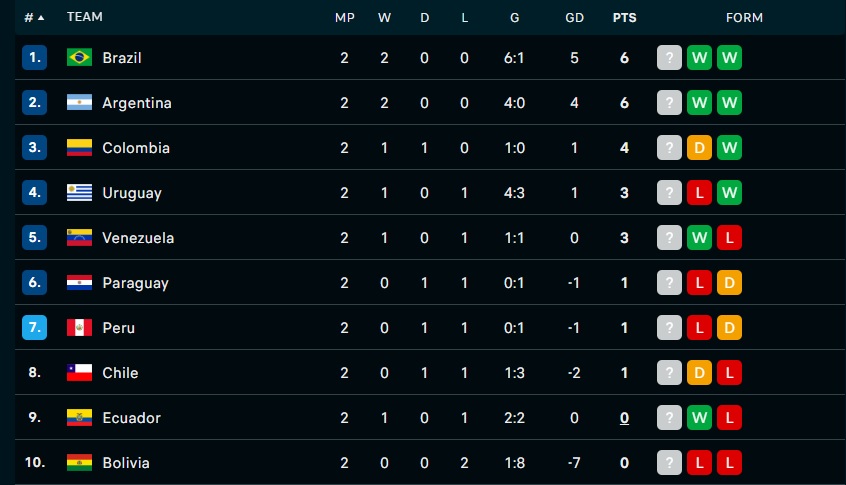Click the Bolivia flag icon
Image resolution: width=846 pixels, height=485 pixels.
(x=79, y=462)
